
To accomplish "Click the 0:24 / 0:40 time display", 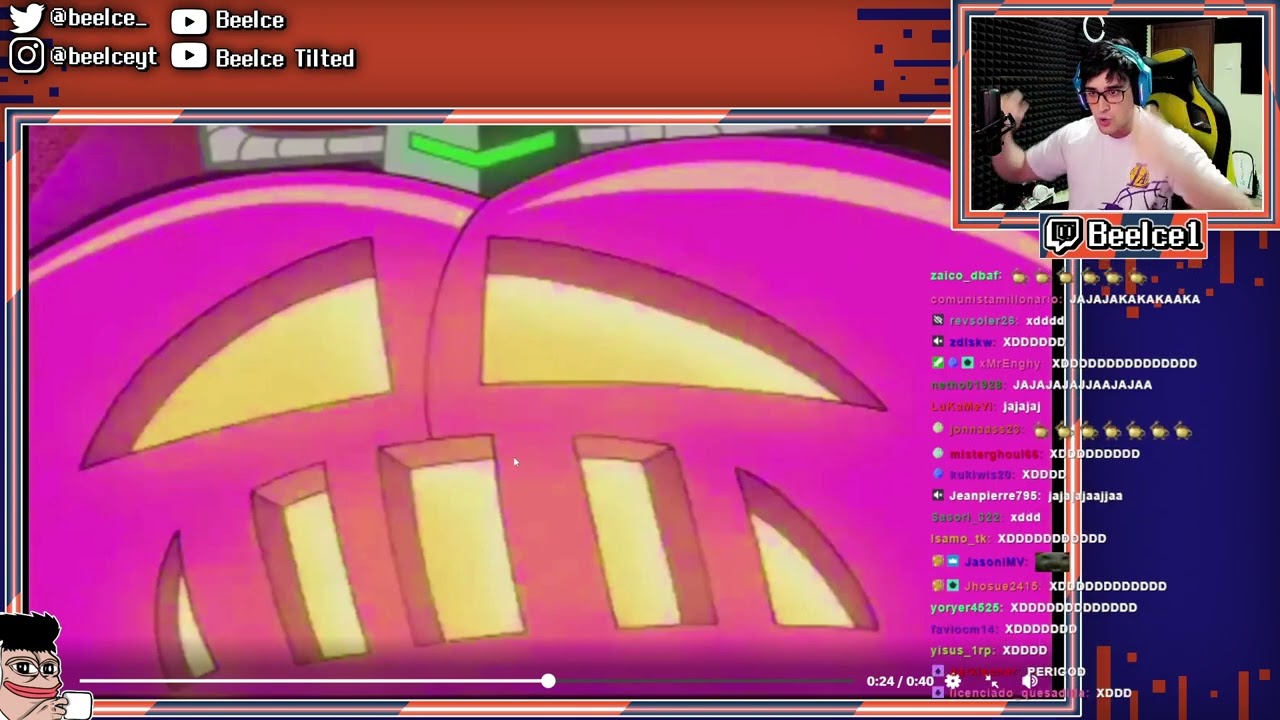I will pos(900,681).
